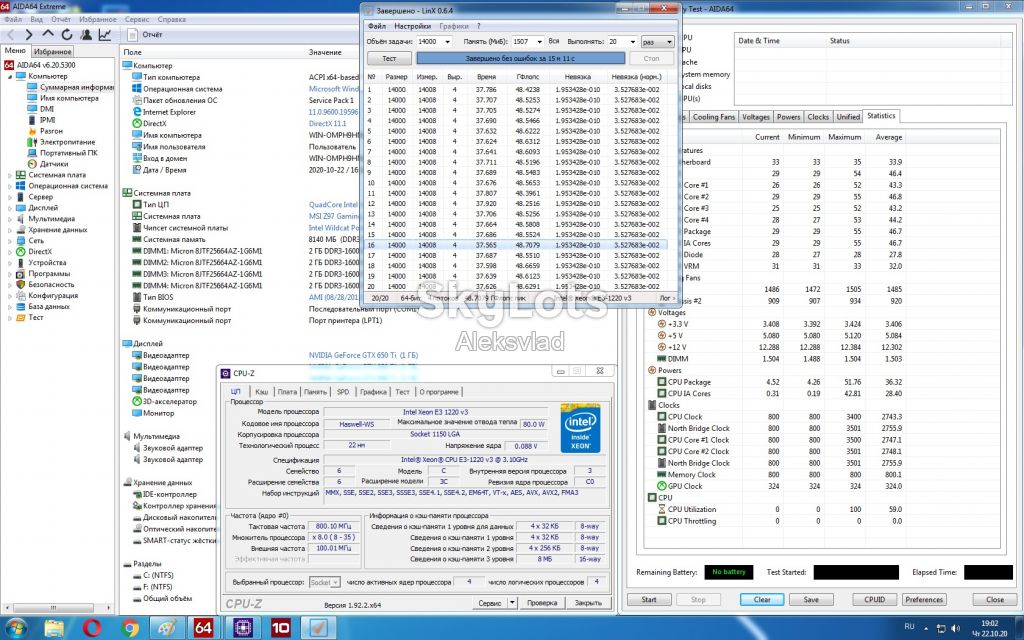Open the user icon in AIDA64 toolbar
Image resolution: width=1024 pixels, height=640 pixels.
[86, 35]
